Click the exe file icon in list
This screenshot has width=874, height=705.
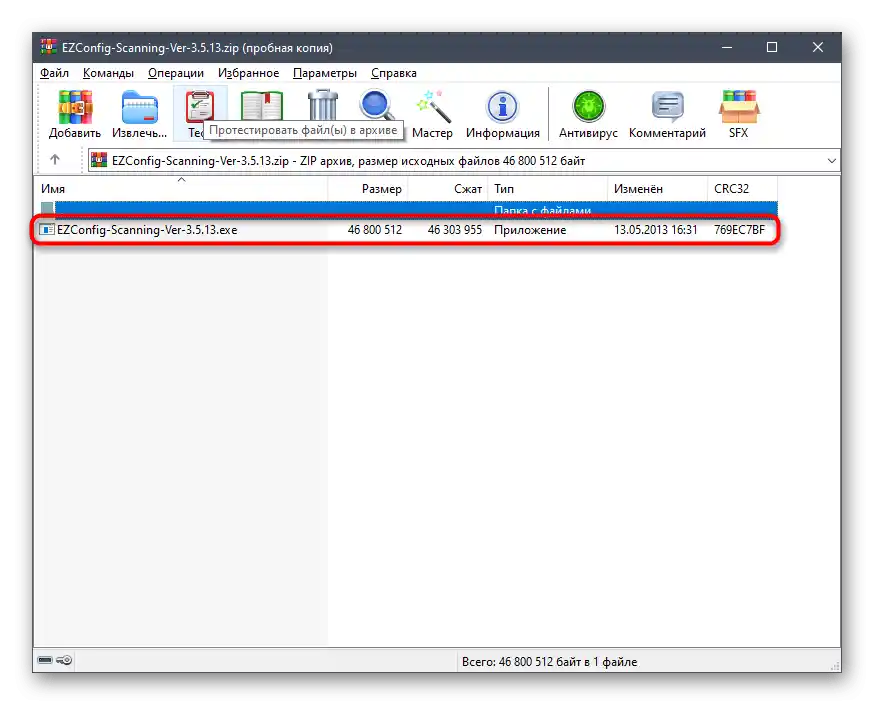47,230
